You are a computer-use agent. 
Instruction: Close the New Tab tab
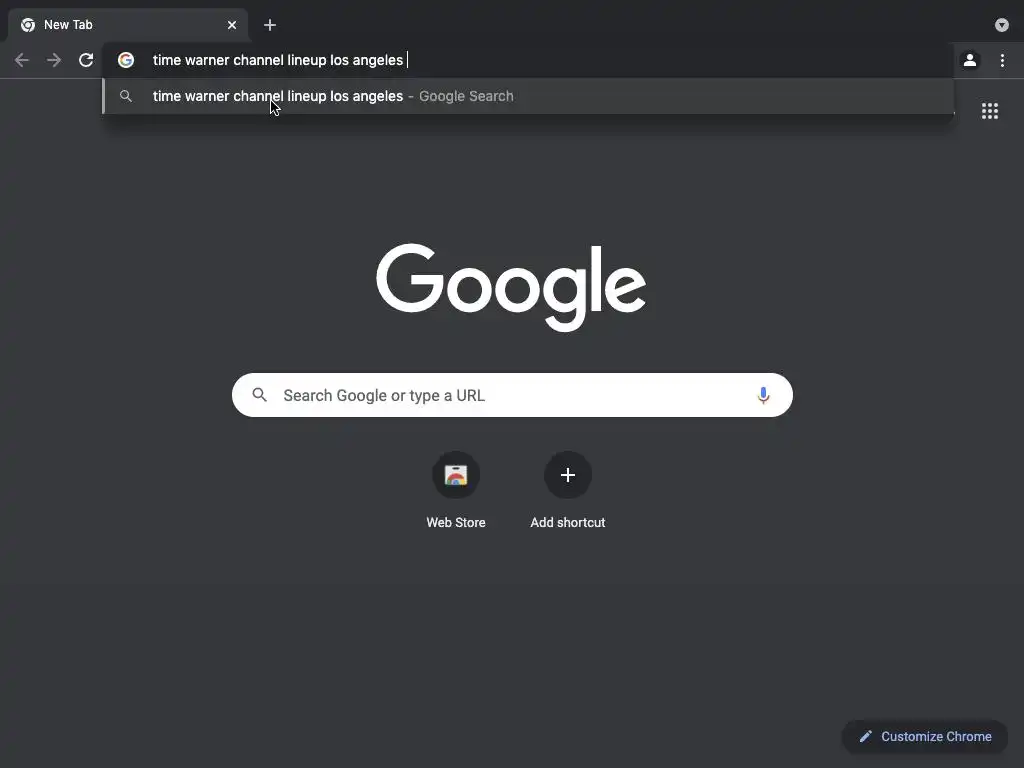232,25
